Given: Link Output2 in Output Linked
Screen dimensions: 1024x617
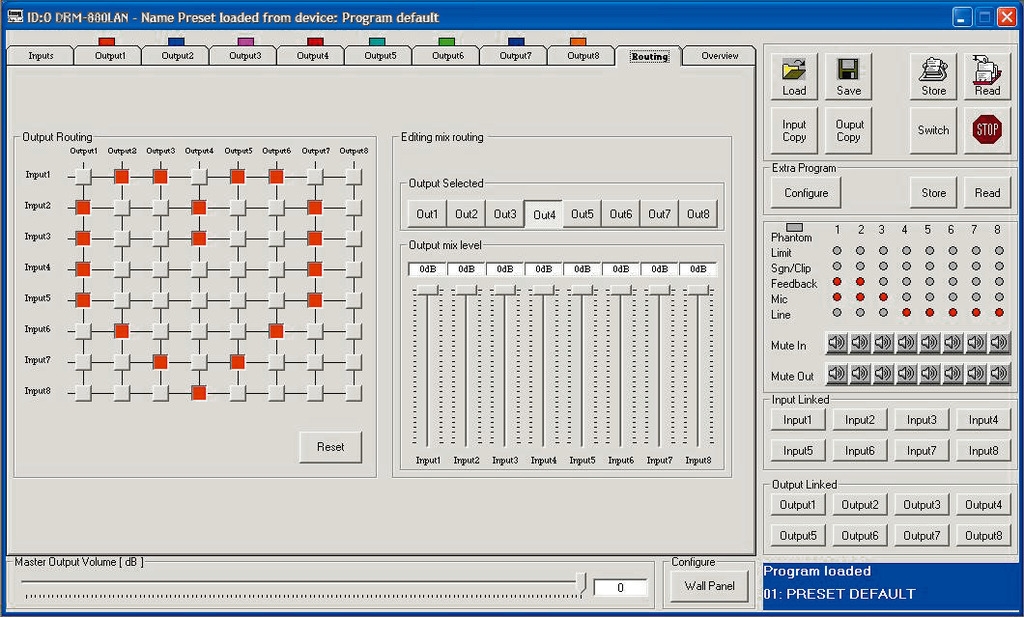Looking at the screenshot, I should (x=859, y=505).
